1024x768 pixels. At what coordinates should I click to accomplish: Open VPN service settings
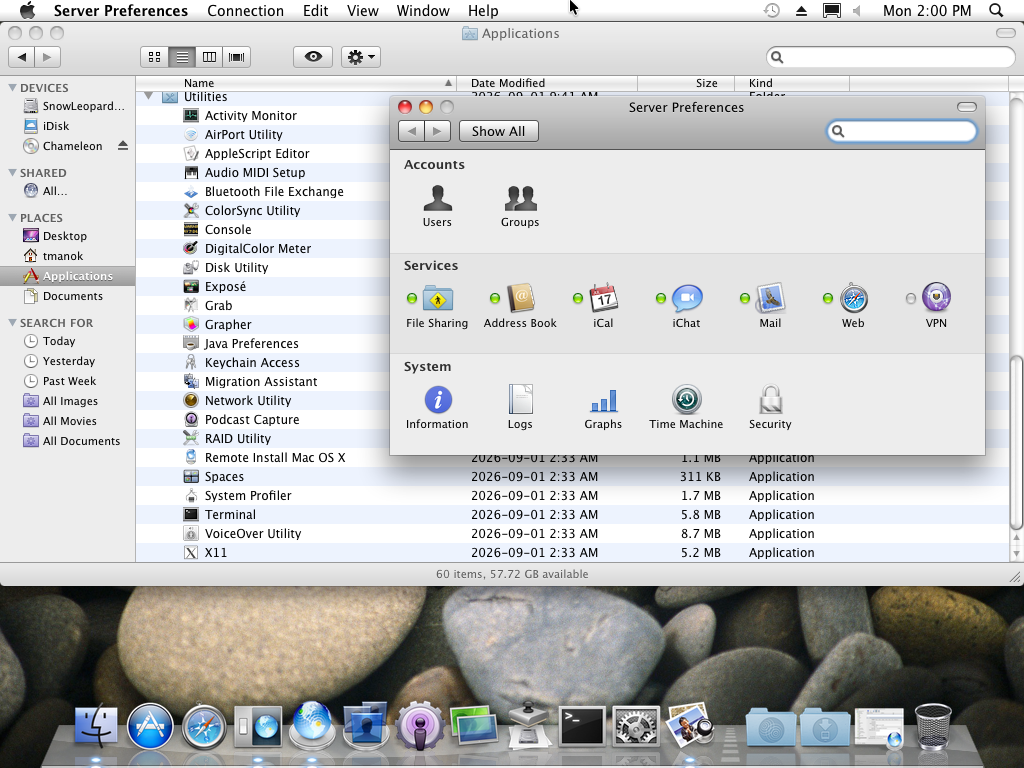pyautogui.click(x=936, y=306)
